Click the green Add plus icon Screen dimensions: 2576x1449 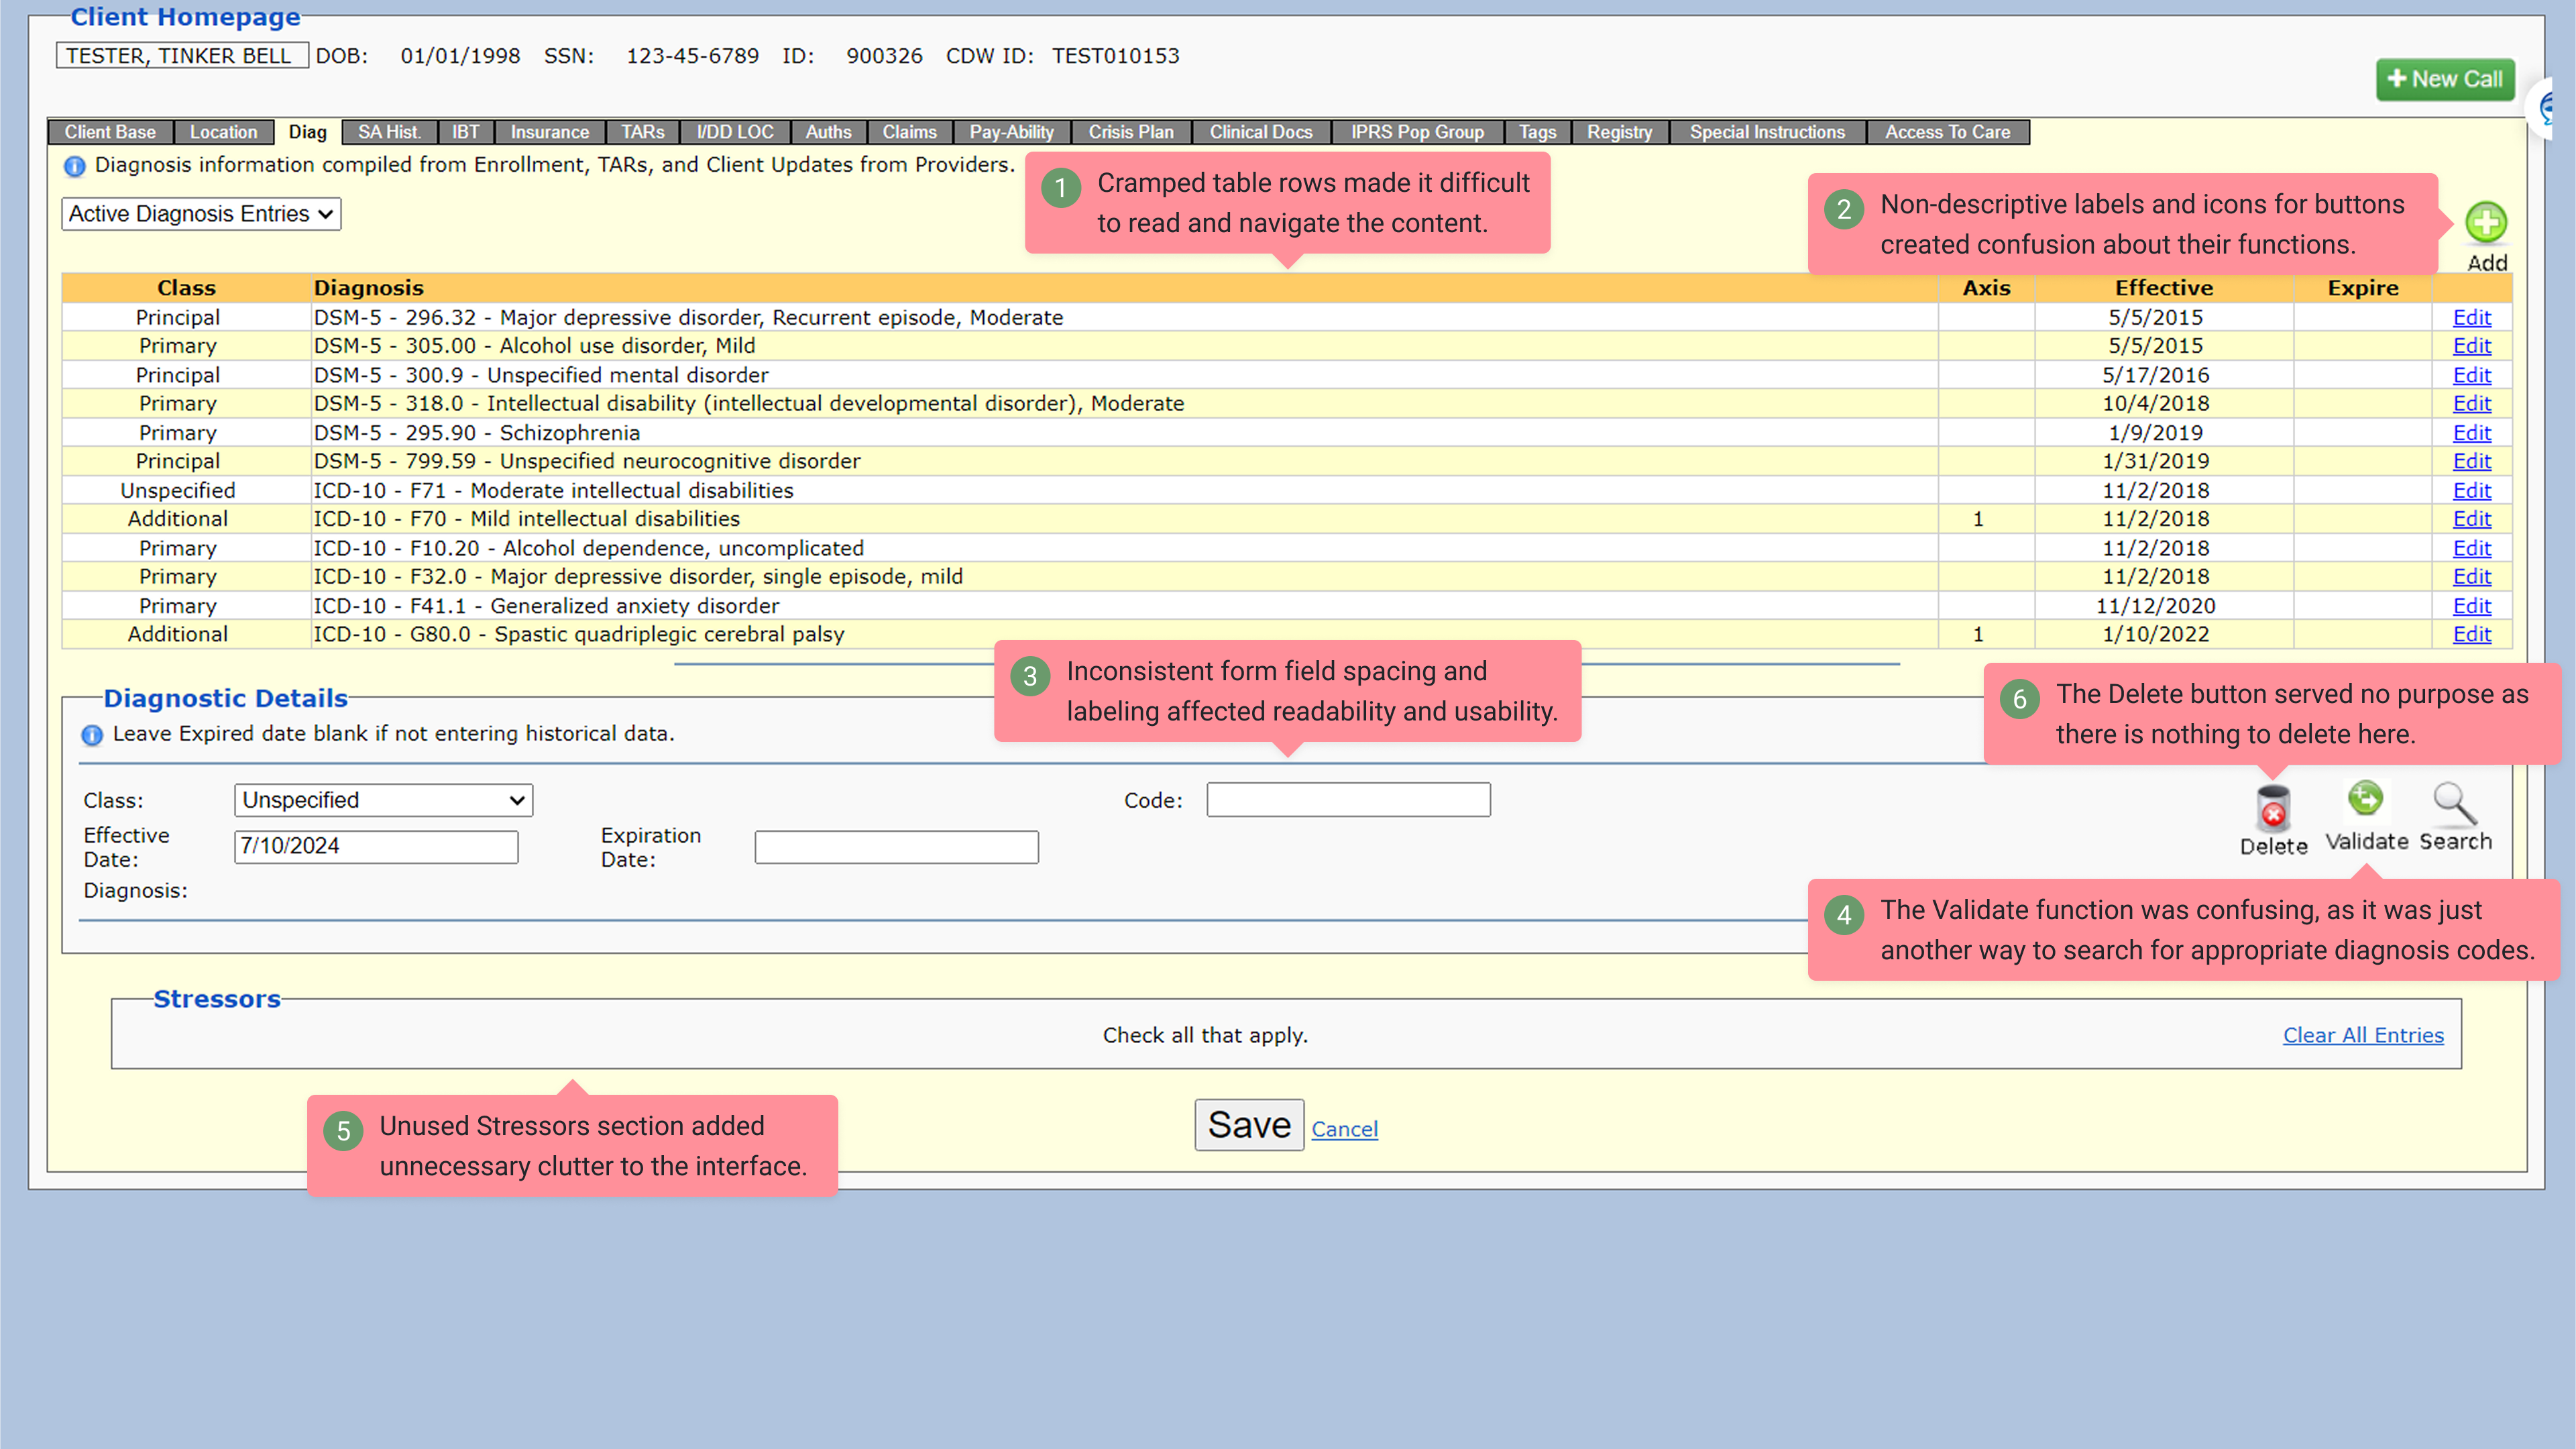(2486, 222)
